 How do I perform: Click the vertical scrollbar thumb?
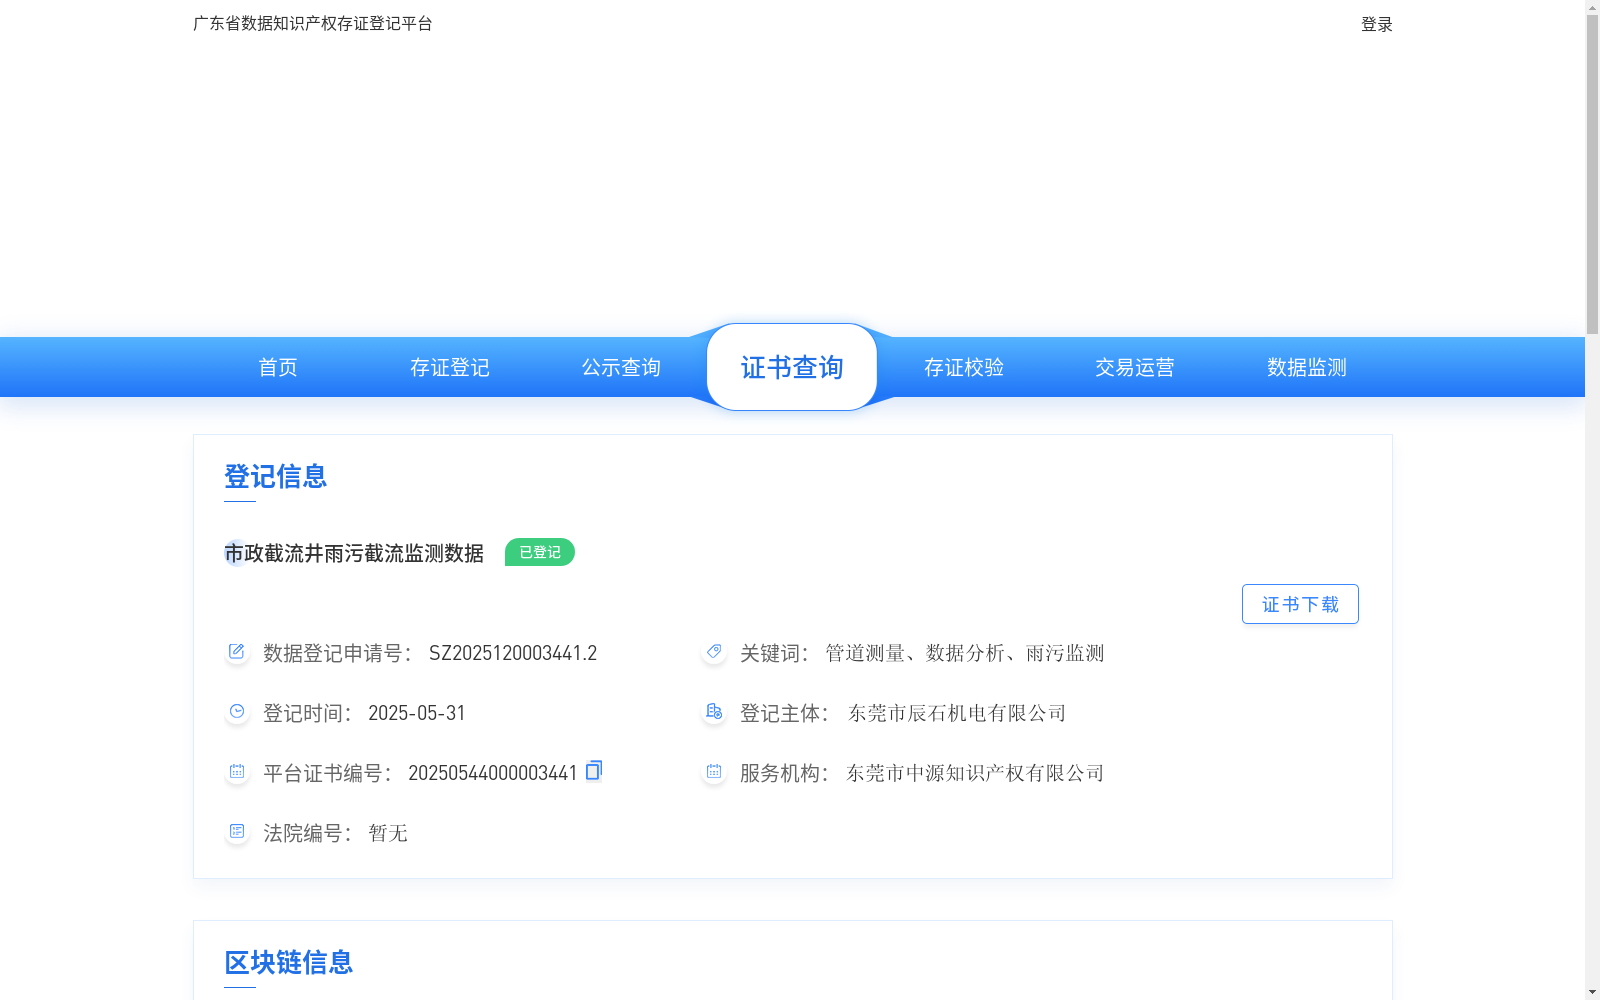[1592, 175]
